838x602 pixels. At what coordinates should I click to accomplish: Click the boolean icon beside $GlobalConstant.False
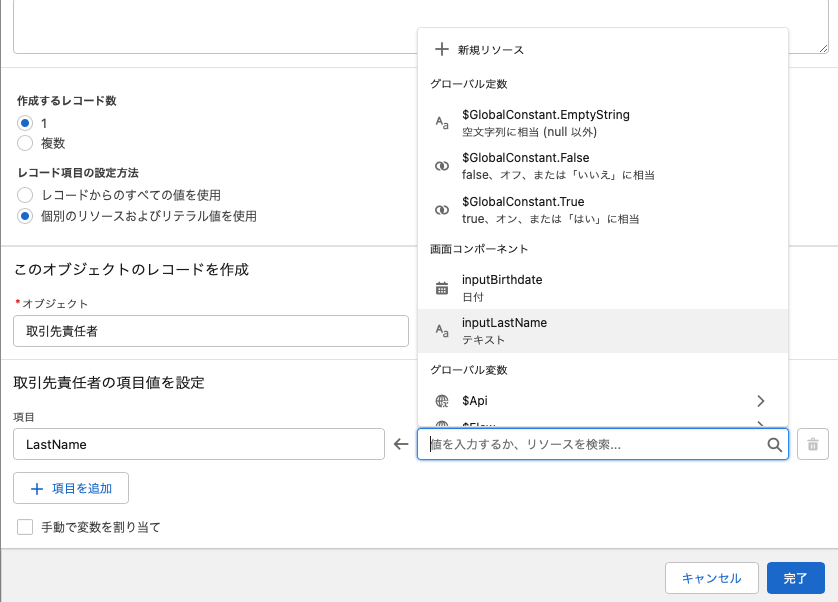pyautogui.click(x=441, y=166)
